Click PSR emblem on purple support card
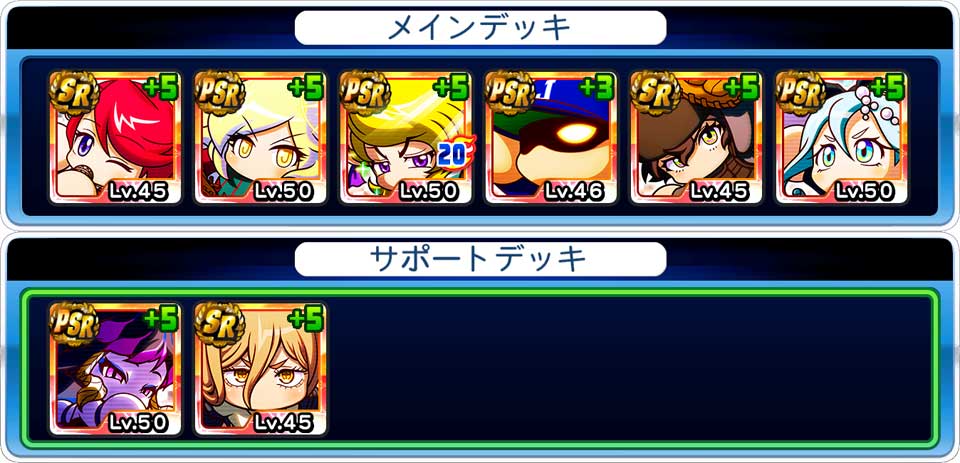This screenshot has height=463, width=960. (x=74, y=324)
